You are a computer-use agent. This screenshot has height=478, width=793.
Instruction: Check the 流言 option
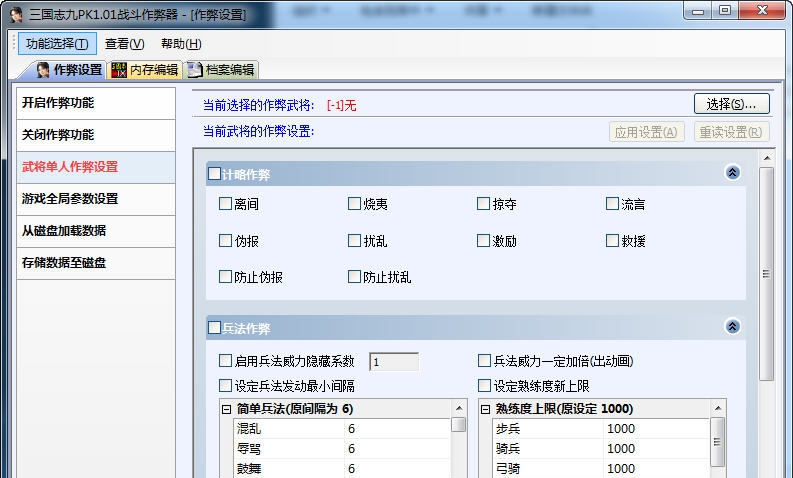tap(612, 204)
